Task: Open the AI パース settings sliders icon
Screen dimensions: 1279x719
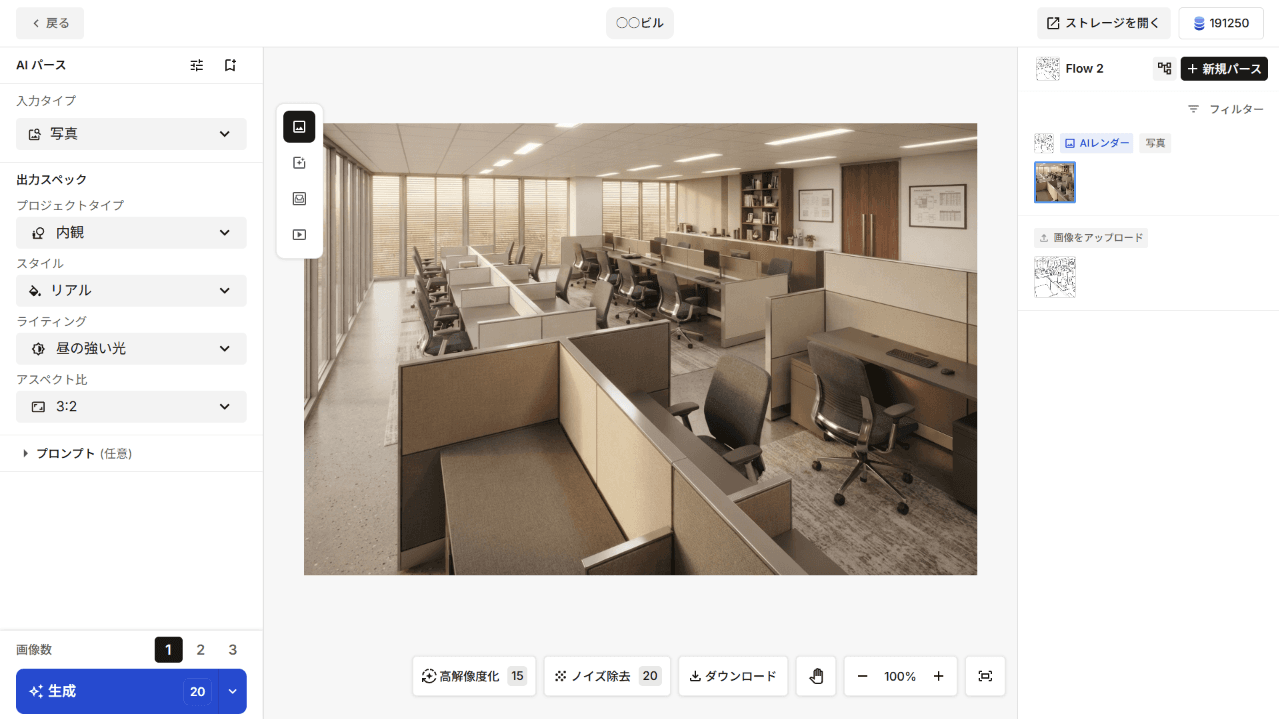Action: pos(197,65)
